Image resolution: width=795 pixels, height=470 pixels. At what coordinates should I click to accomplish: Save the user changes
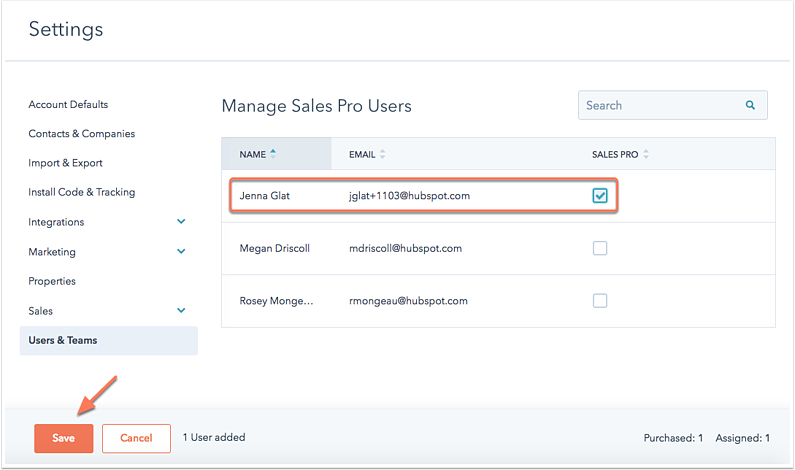pos(64,438)
